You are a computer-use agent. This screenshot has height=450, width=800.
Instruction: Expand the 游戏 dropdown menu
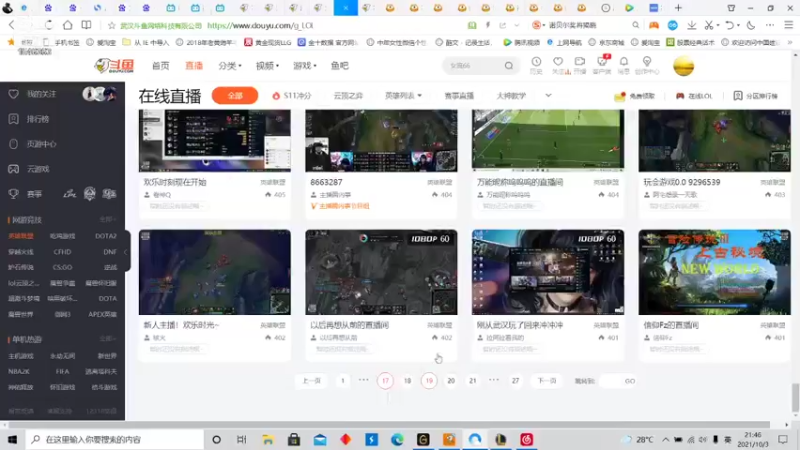pyautogui.click(x=305, y=66)
